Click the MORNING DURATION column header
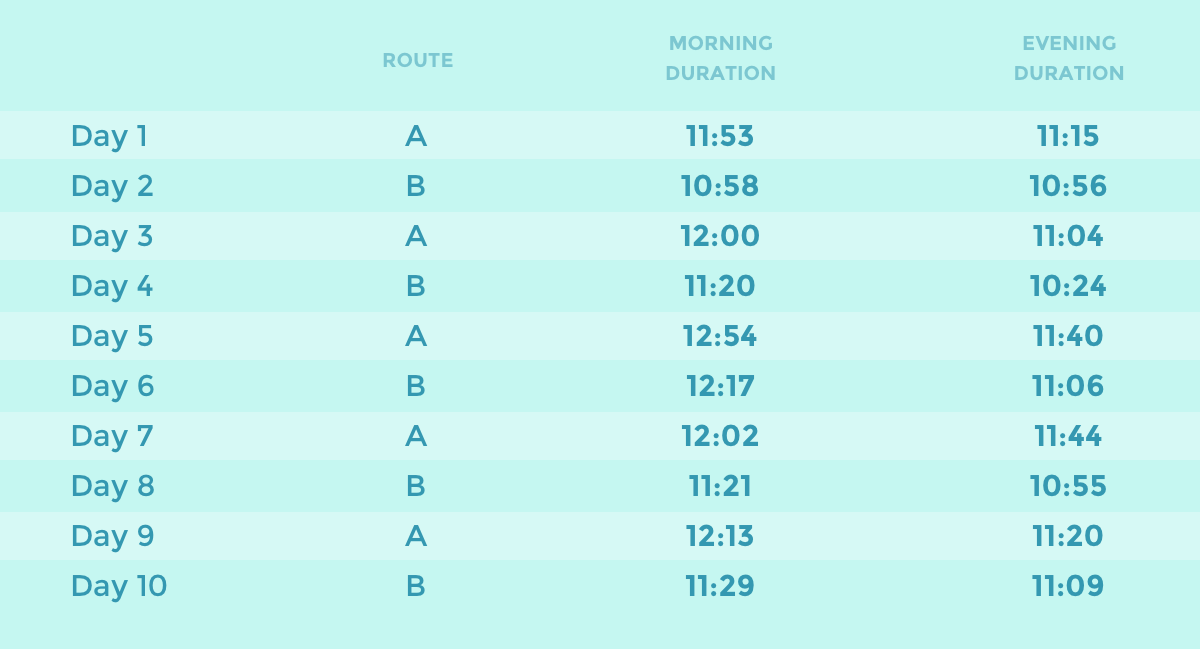Screen dimensions: 1200x649 point(720,58)
